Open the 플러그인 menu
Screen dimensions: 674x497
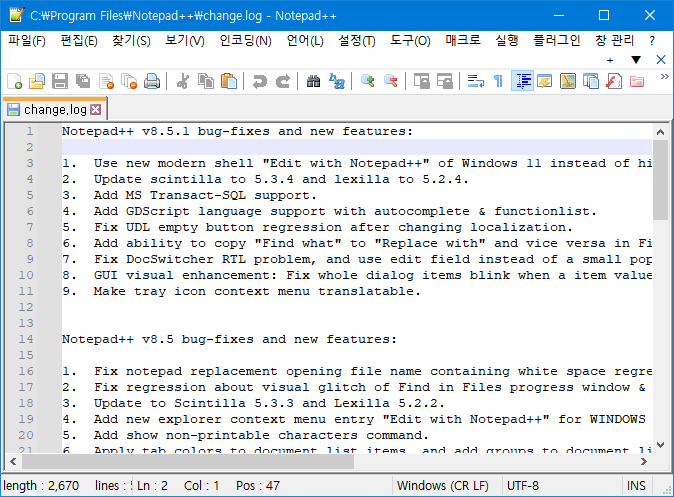[x=557, y=41]
